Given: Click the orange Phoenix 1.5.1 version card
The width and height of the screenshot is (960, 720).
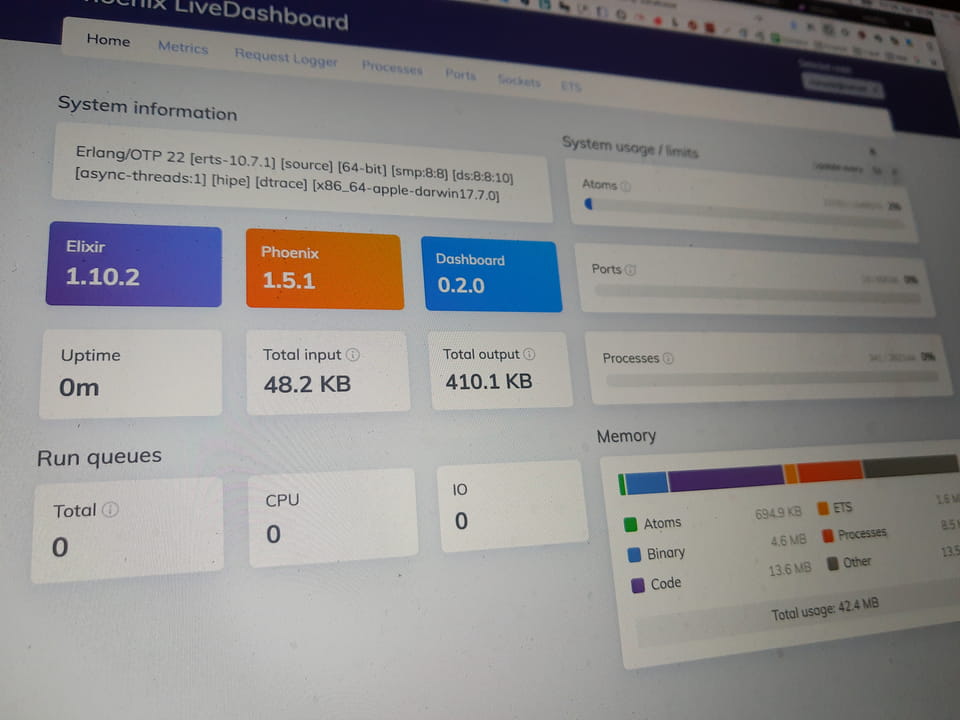Looking at the screenshot, I should pyautogui.click(x=324, y=270).
